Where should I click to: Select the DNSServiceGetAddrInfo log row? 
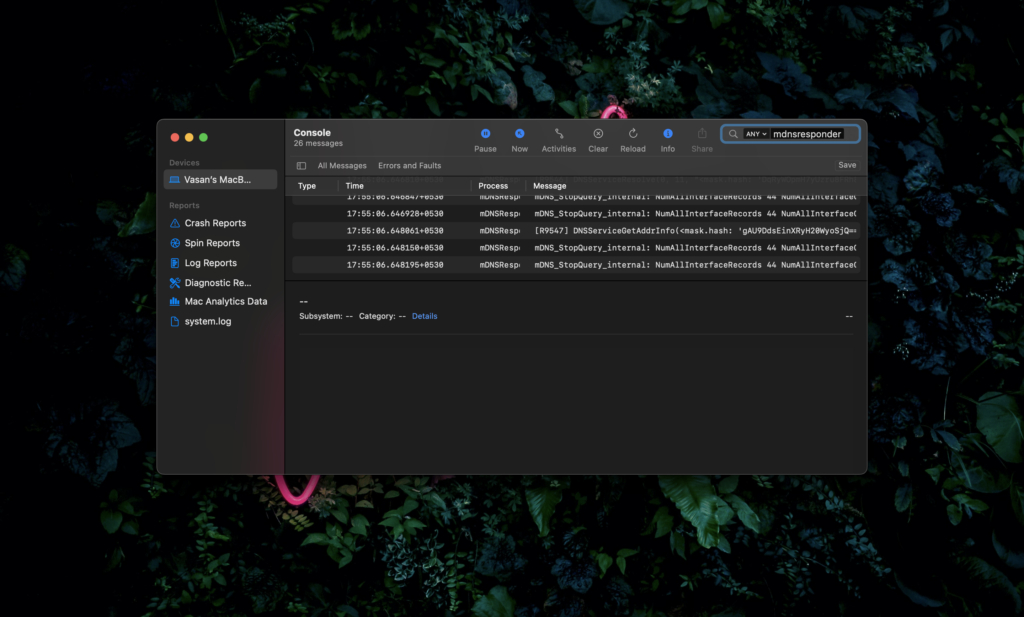click(576, 230)
